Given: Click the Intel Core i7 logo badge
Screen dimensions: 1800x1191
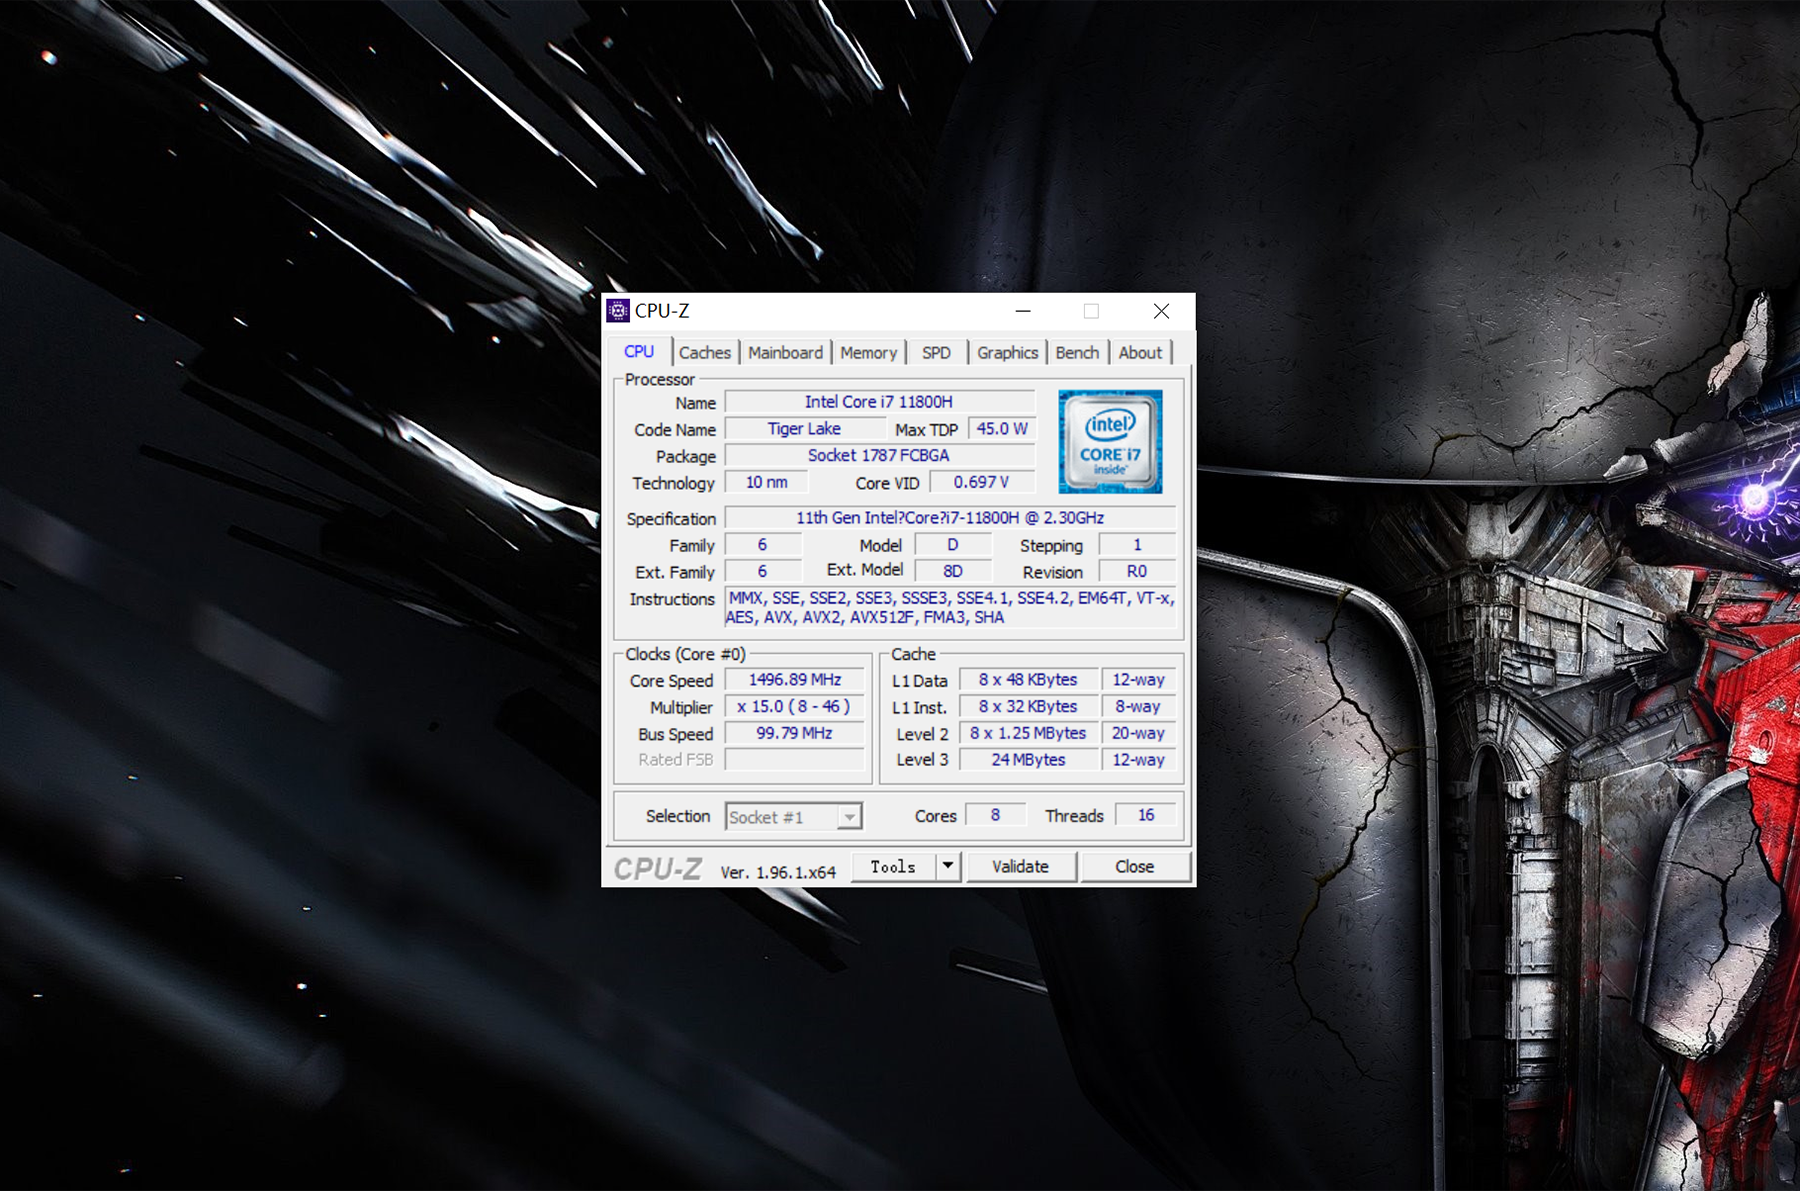Looking at the screenshot, I should click(1110, 441).
